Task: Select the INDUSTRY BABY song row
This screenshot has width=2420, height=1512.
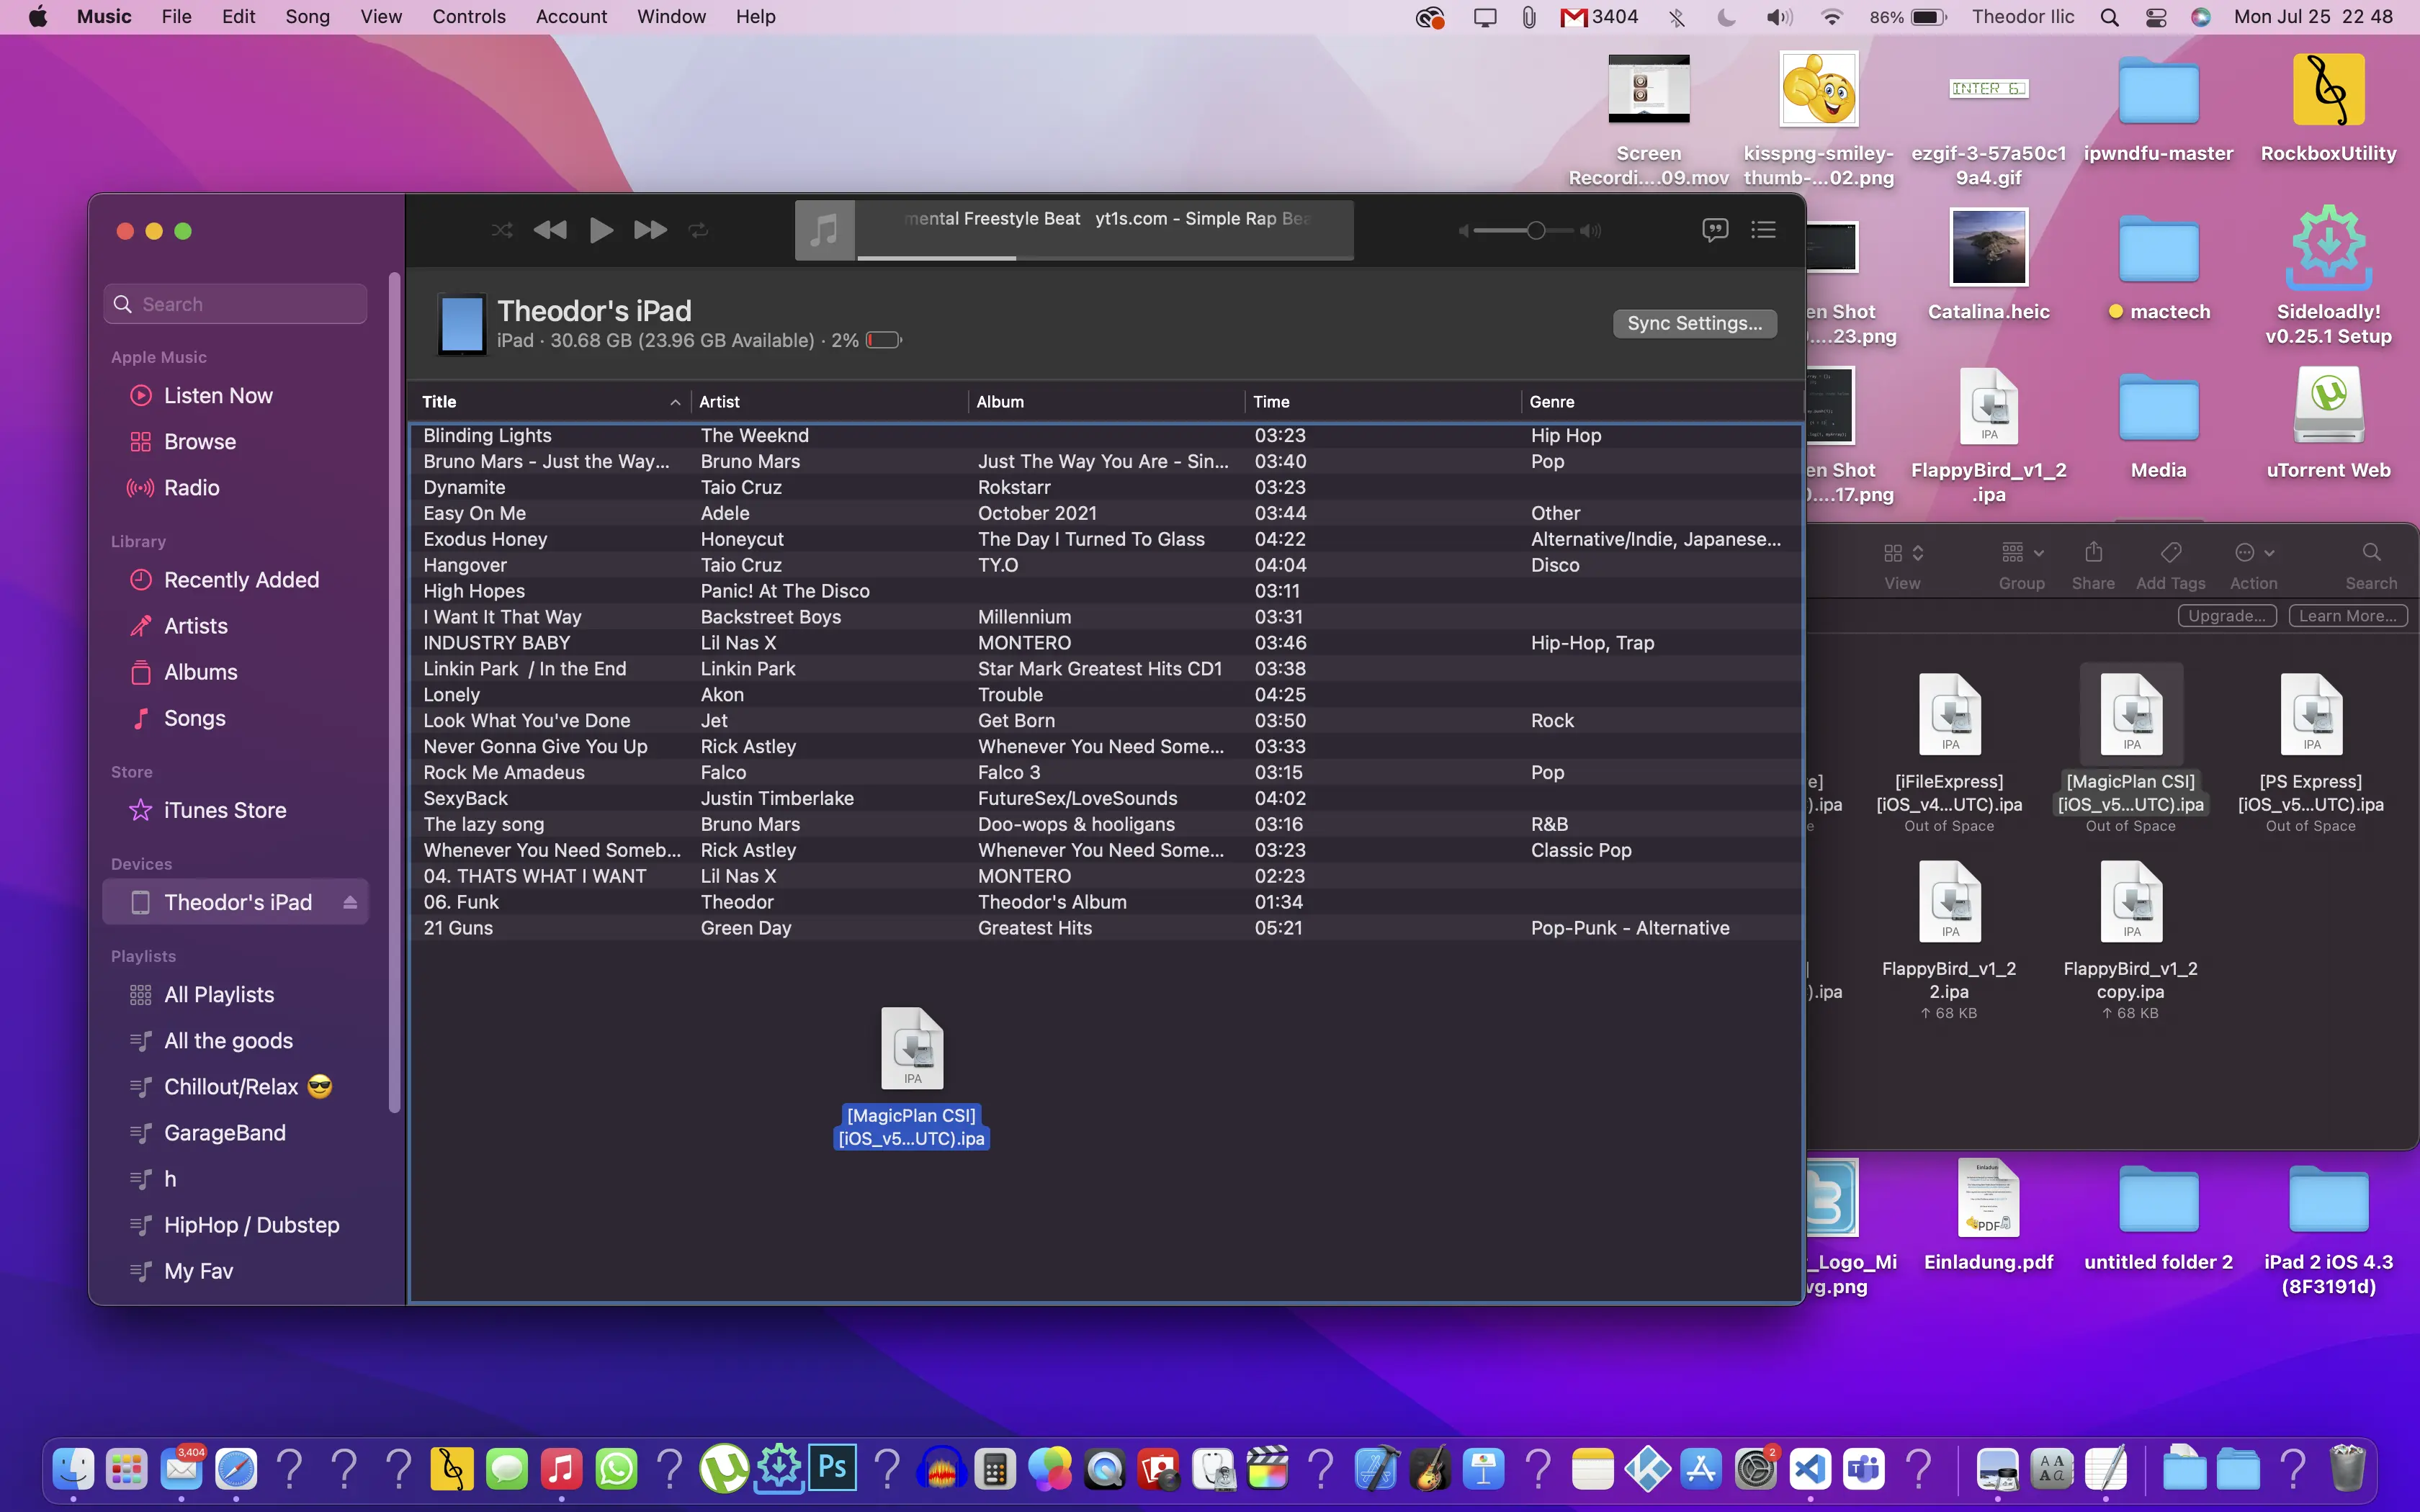Action: coord(1106,643)
